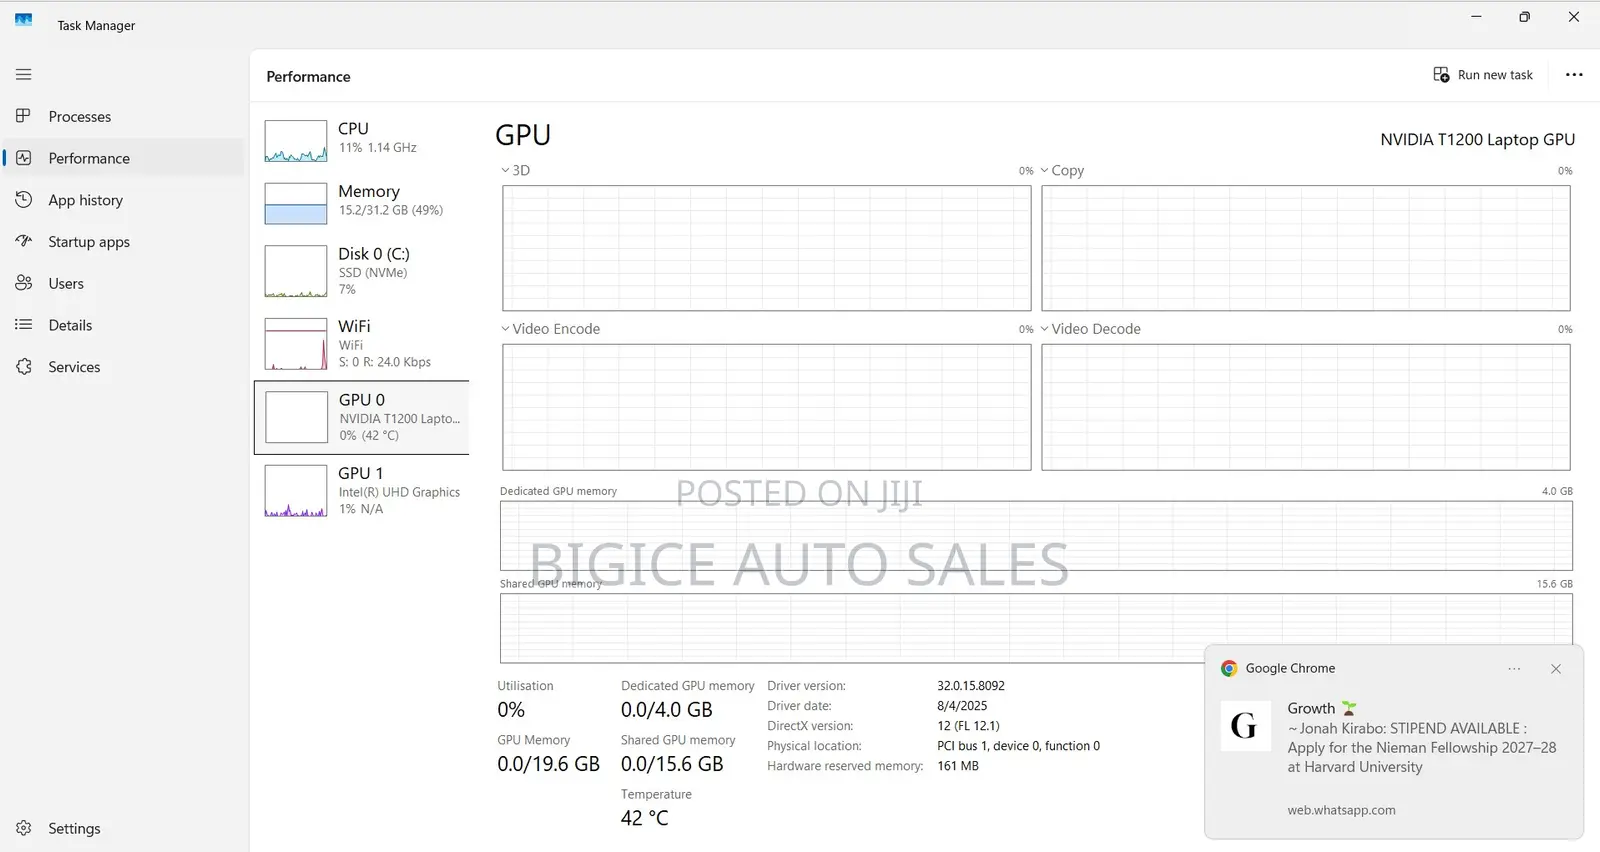Click the Processes grid icon
Viewport: 1600px width, 852px height.
pos(24,116)
